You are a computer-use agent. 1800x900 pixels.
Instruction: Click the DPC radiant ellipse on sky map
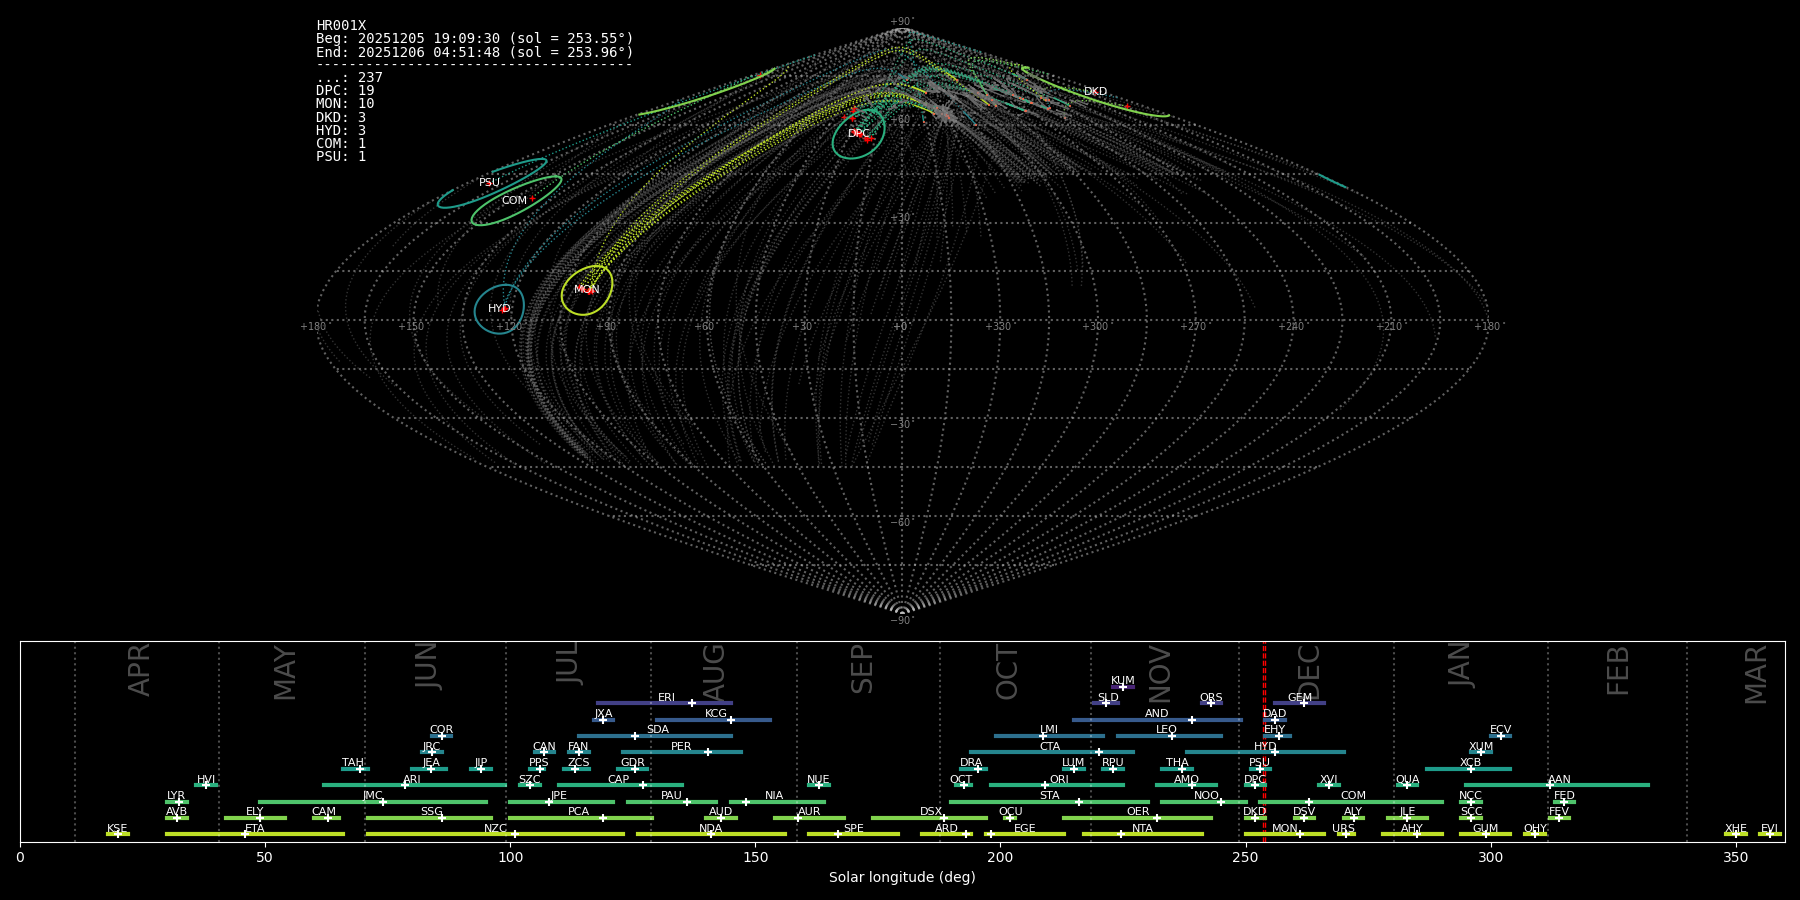coord(858,134)
